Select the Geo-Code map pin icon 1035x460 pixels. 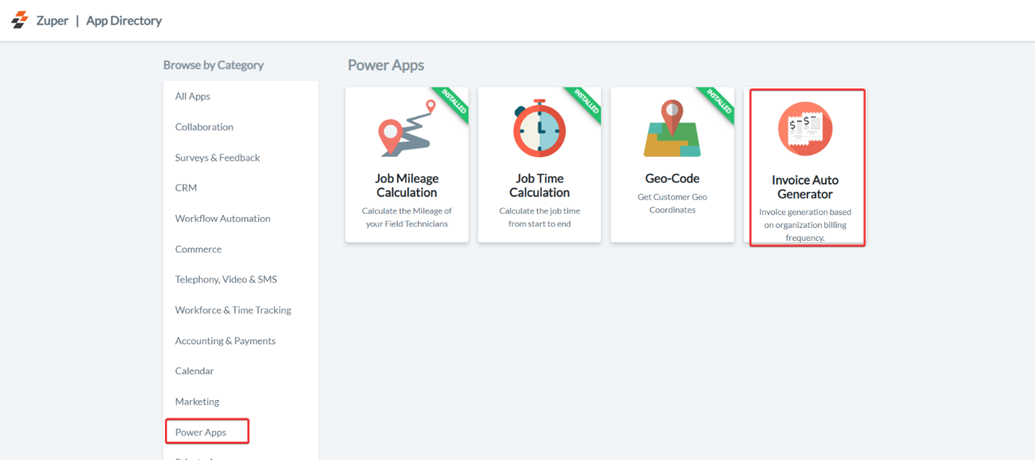pyautogui.click(x=672, y=129)
